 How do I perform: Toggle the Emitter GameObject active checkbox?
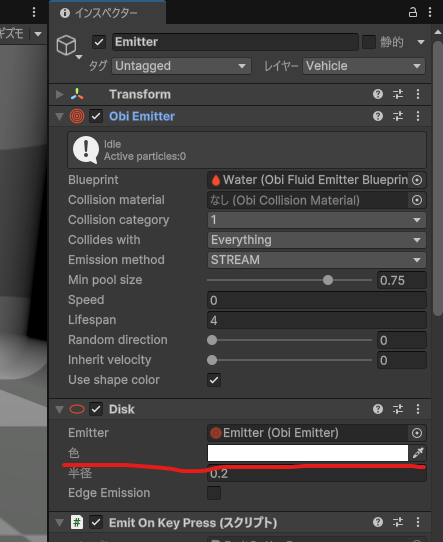point(98,42)
